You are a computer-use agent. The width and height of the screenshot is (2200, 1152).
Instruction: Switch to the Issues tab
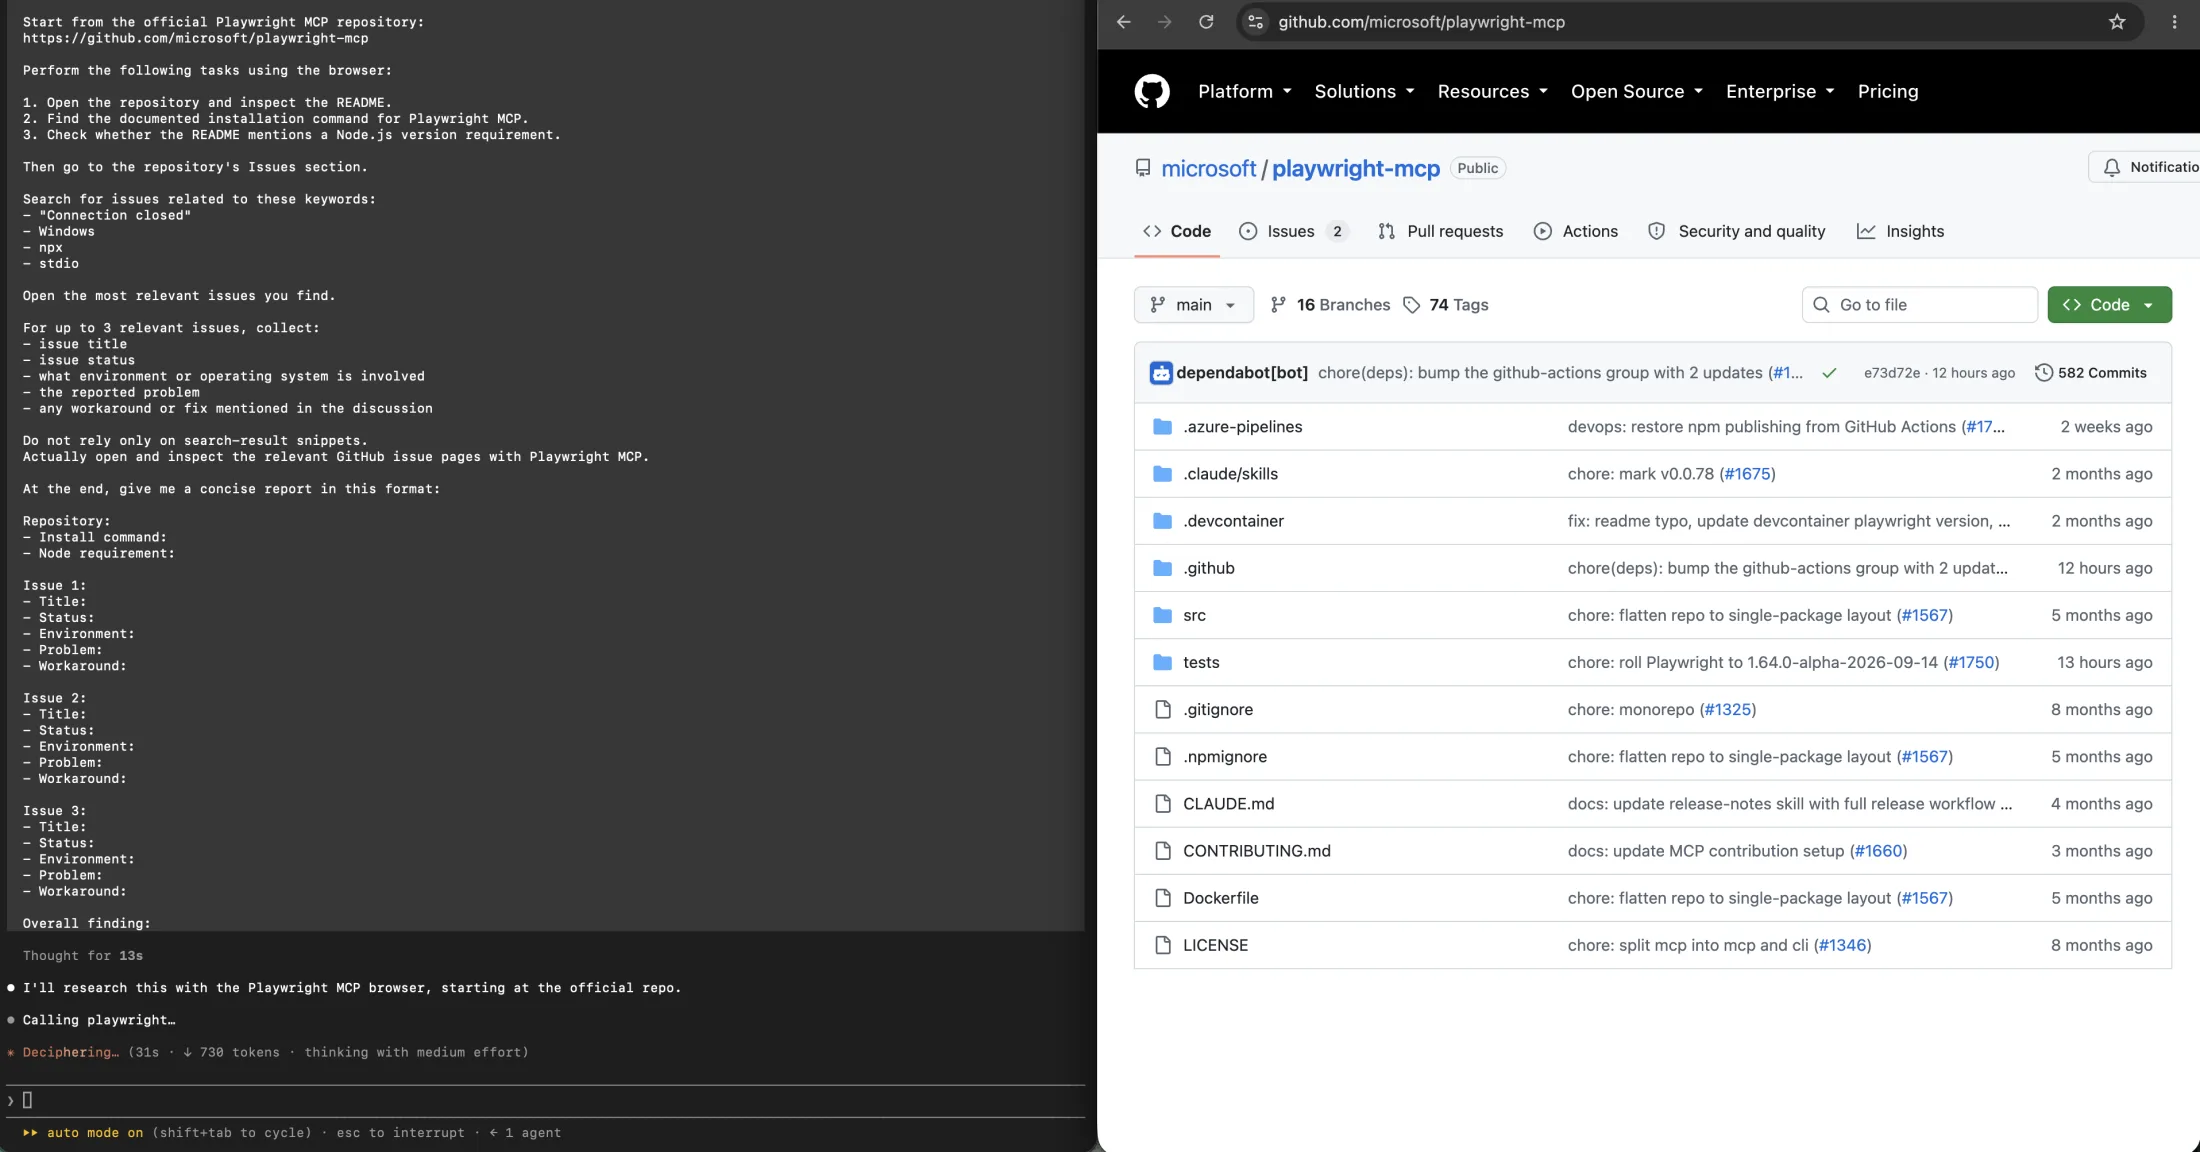(x=1294, y=231)
